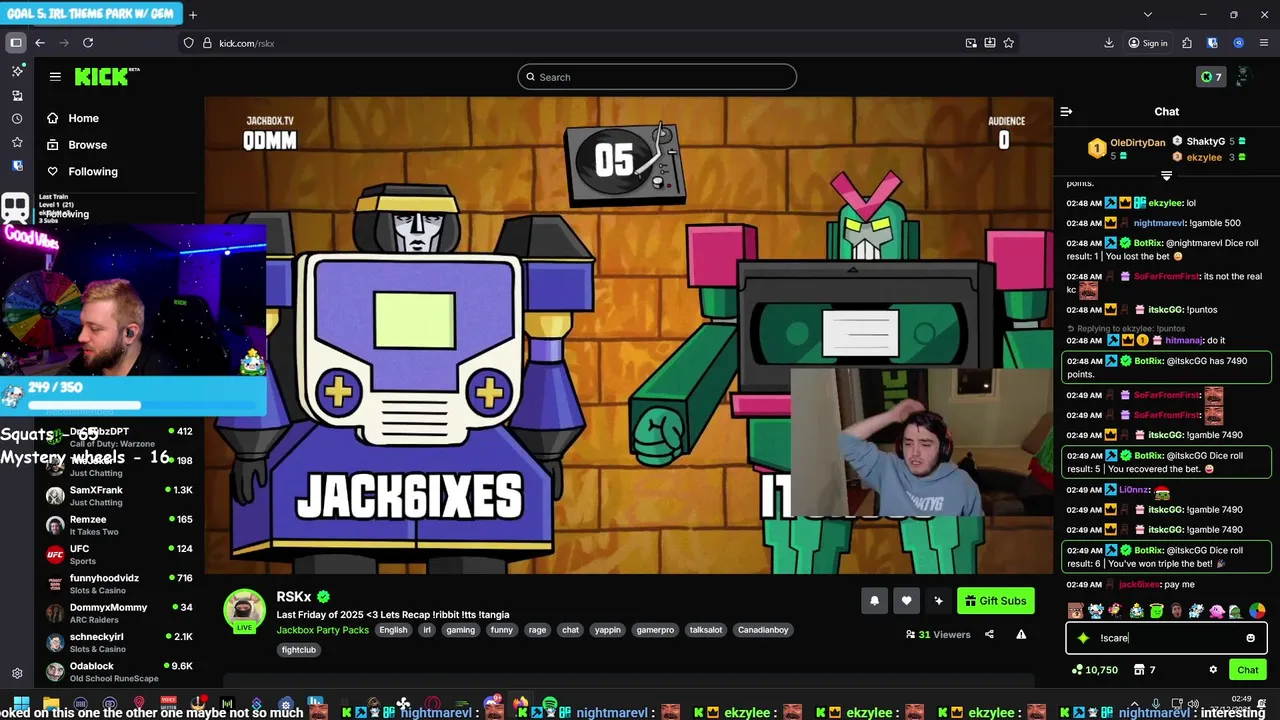Image resolution: width=1280 pixels, height=720 pixels.
Task: Open the browser sidebar history clock icon
Action: [17, 119]
